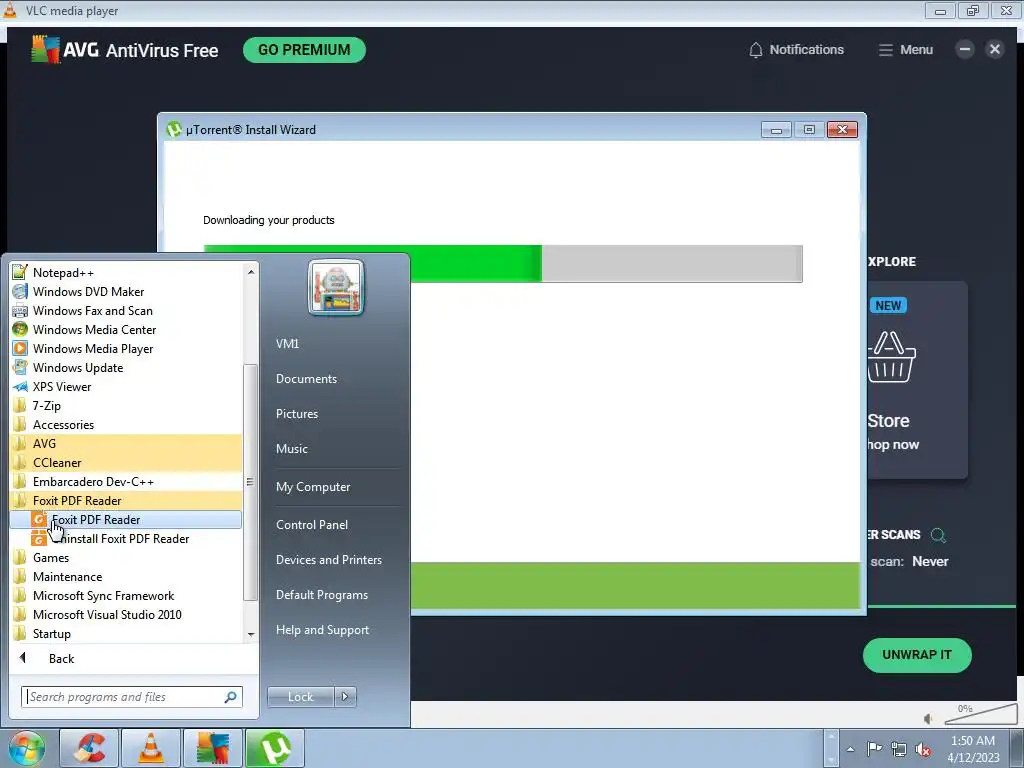Open CCleaner from the taskbar
1024x768 pixels.
click(89, 748)
